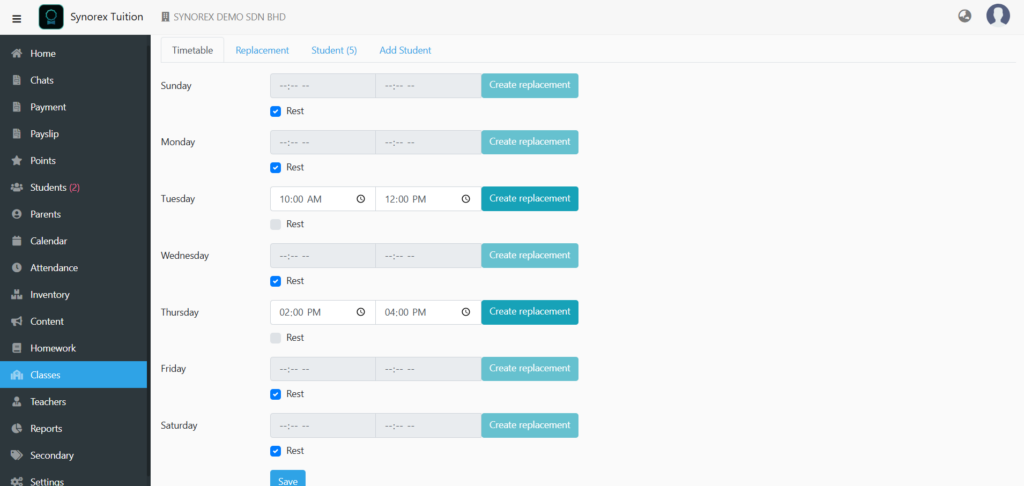Click Create replacement for Saturday

[x=530, y=425]
